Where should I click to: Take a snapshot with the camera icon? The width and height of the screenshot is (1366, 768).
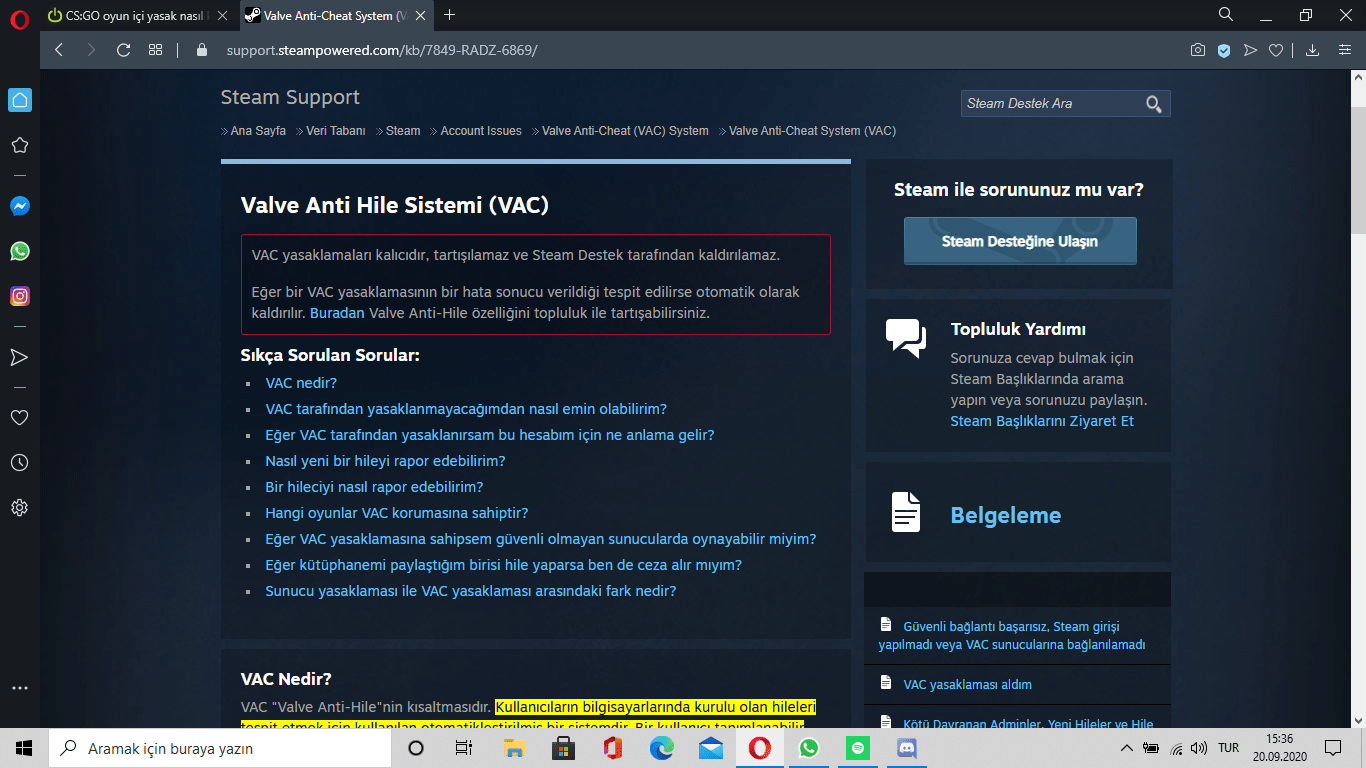(x=1198, y=50)
